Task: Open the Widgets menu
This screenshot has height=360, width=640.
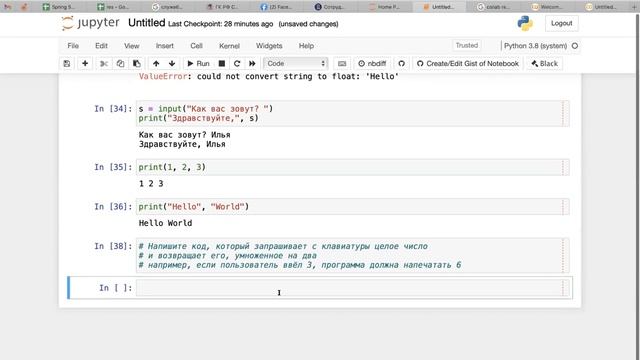Action: tap(269, 46)
